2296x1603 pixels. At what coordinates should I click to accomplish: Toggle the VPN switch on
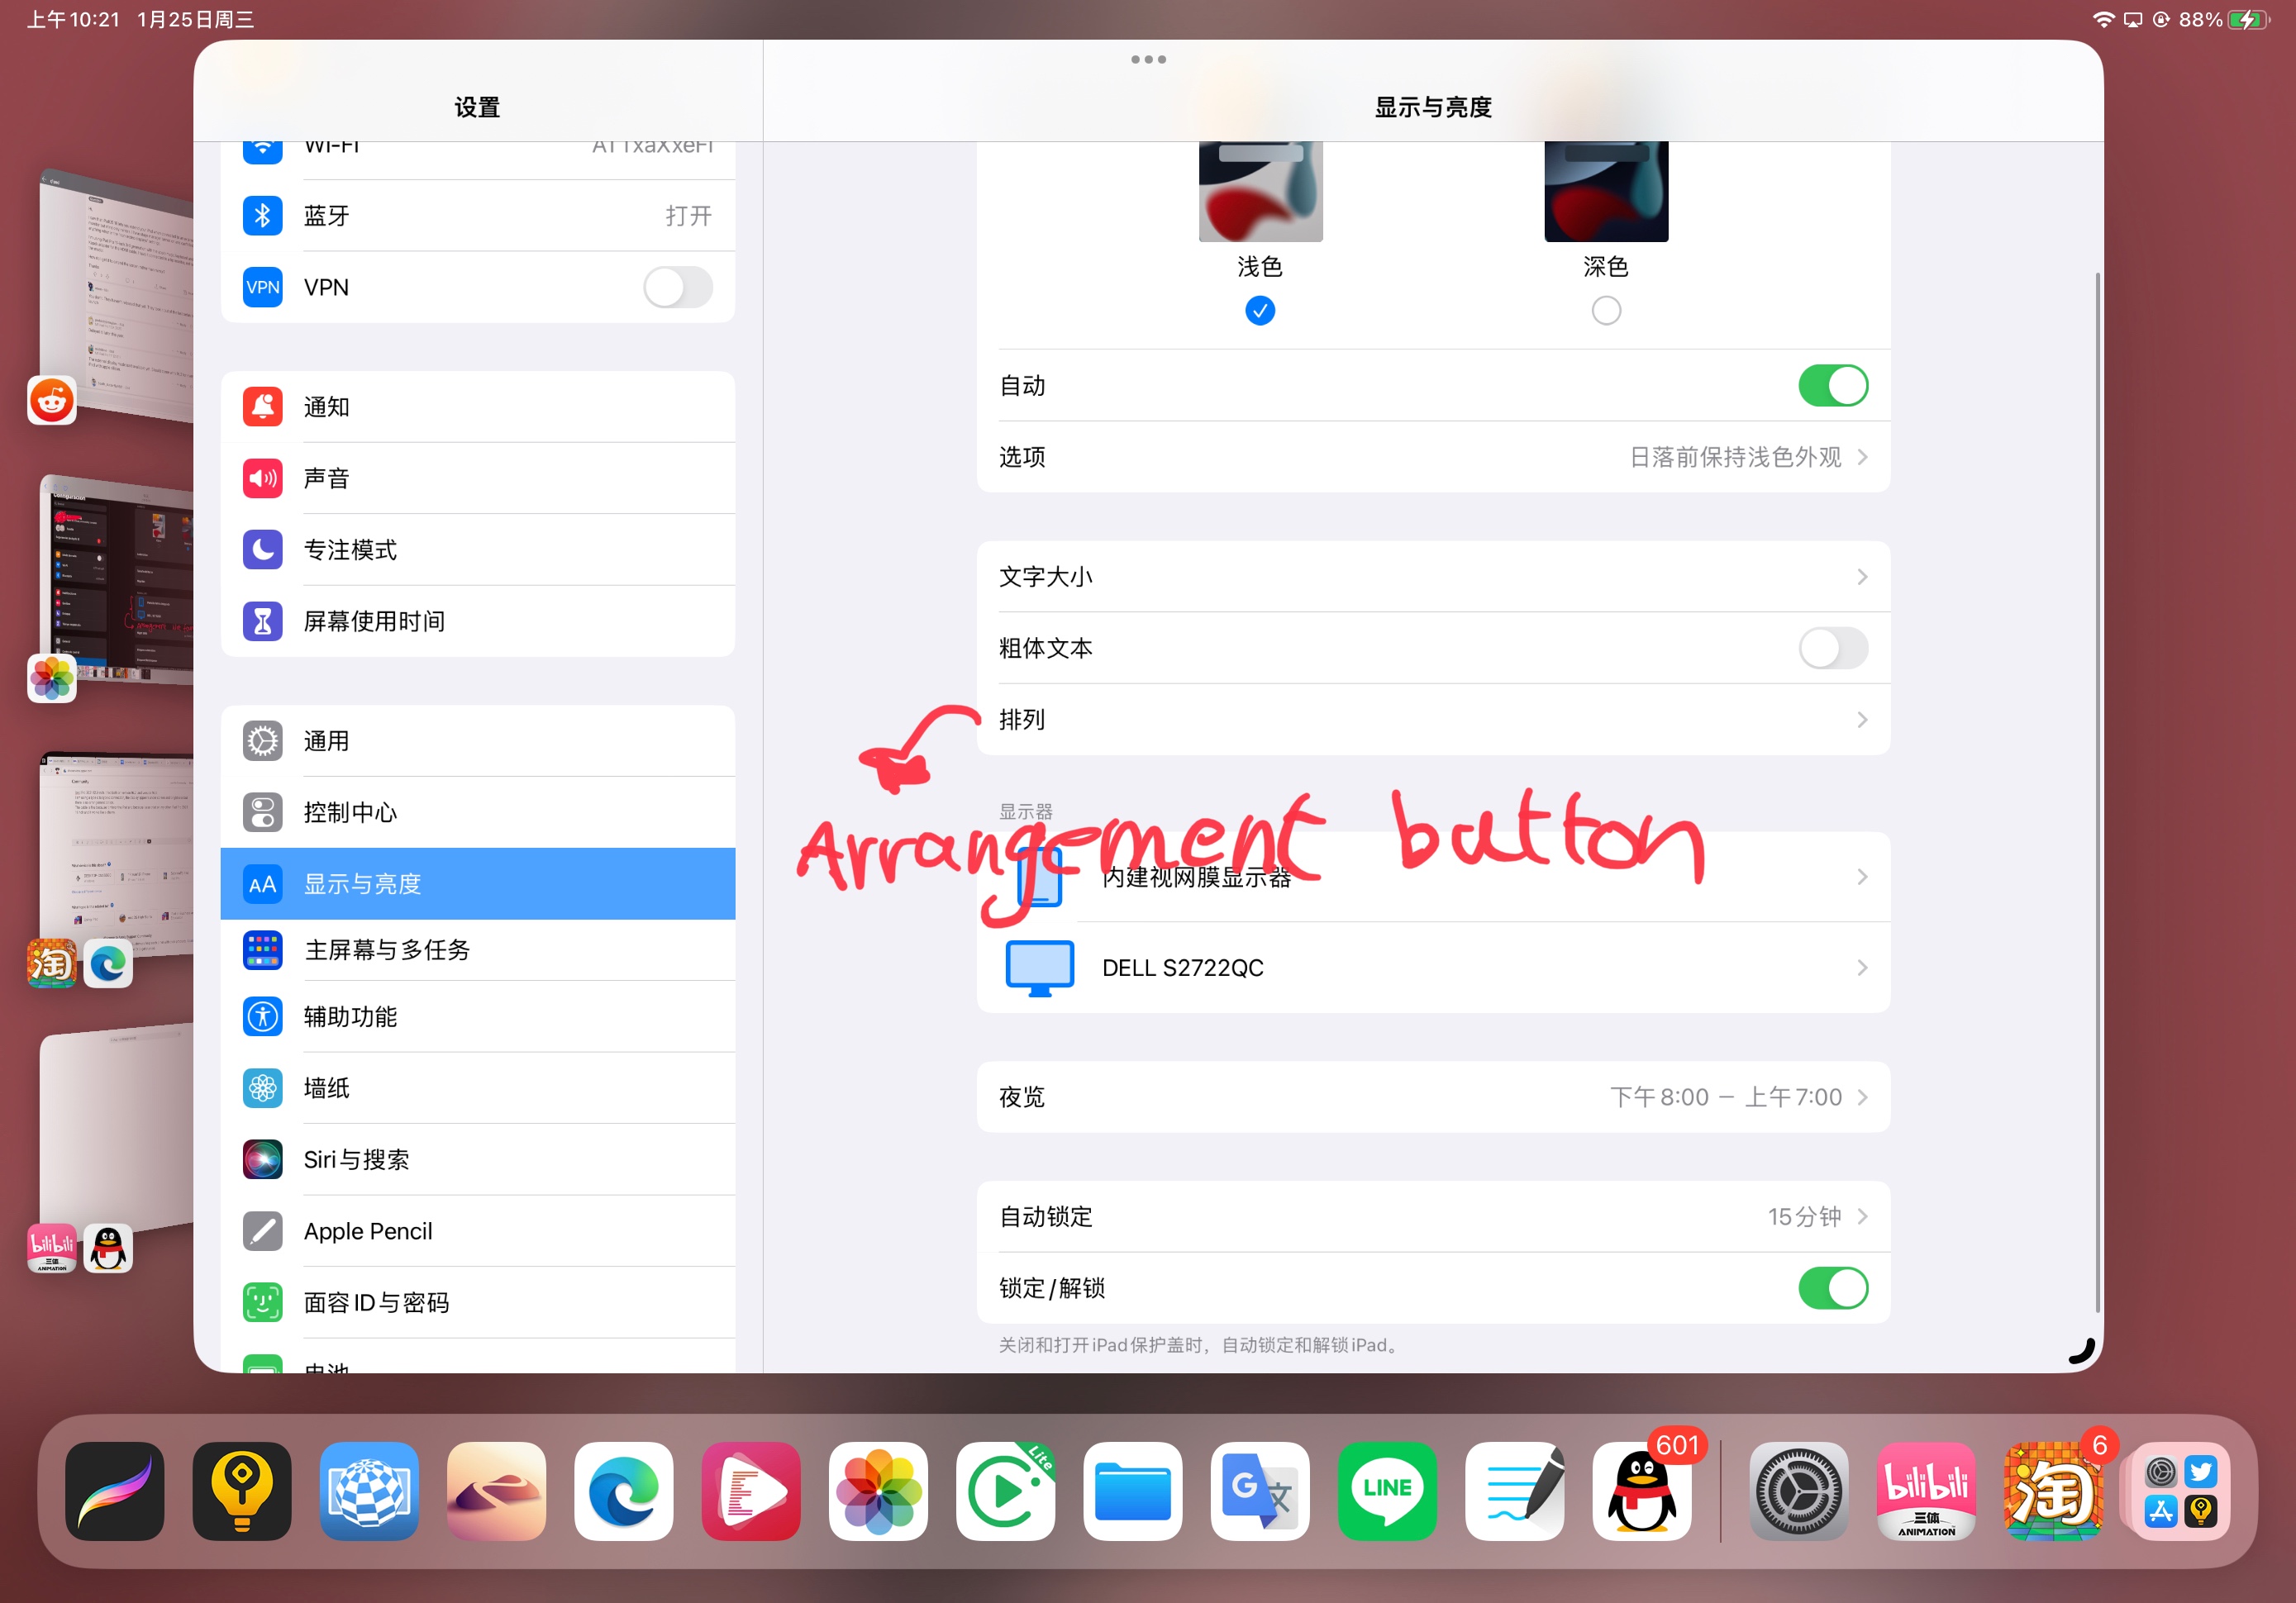coord(678,288)
